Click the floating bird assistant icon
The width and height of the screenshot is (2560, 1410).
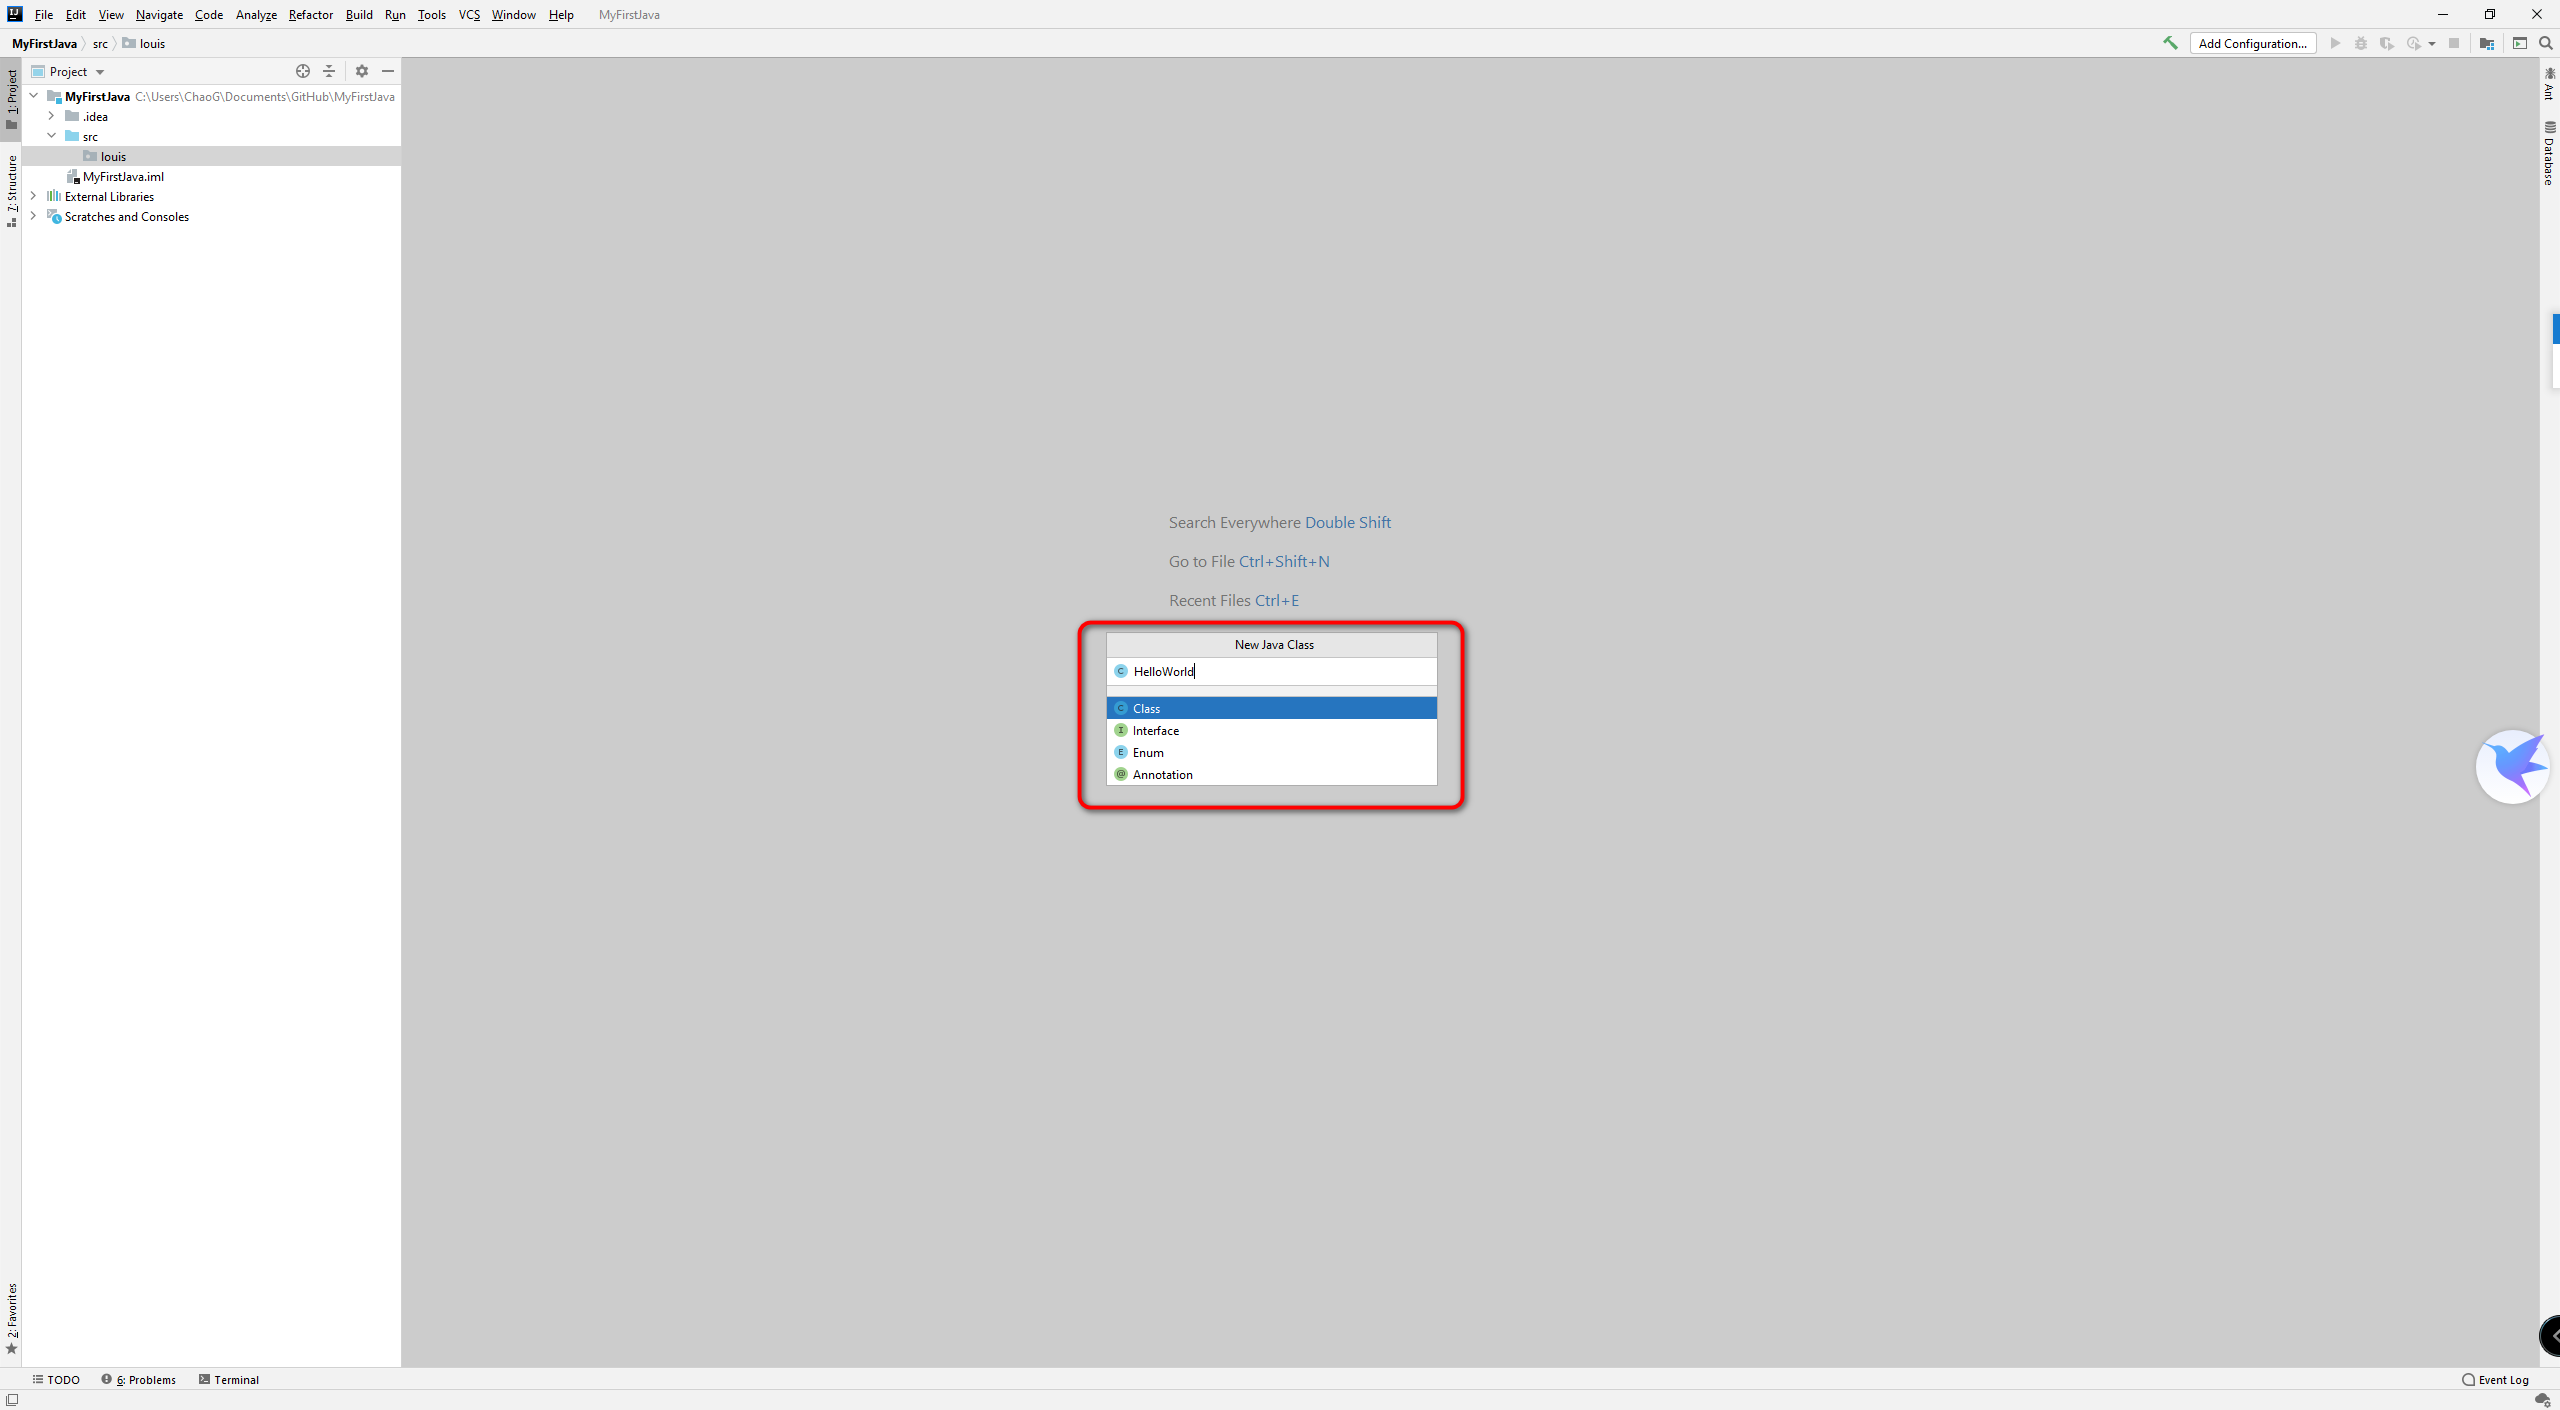(x=2513, y=766)
